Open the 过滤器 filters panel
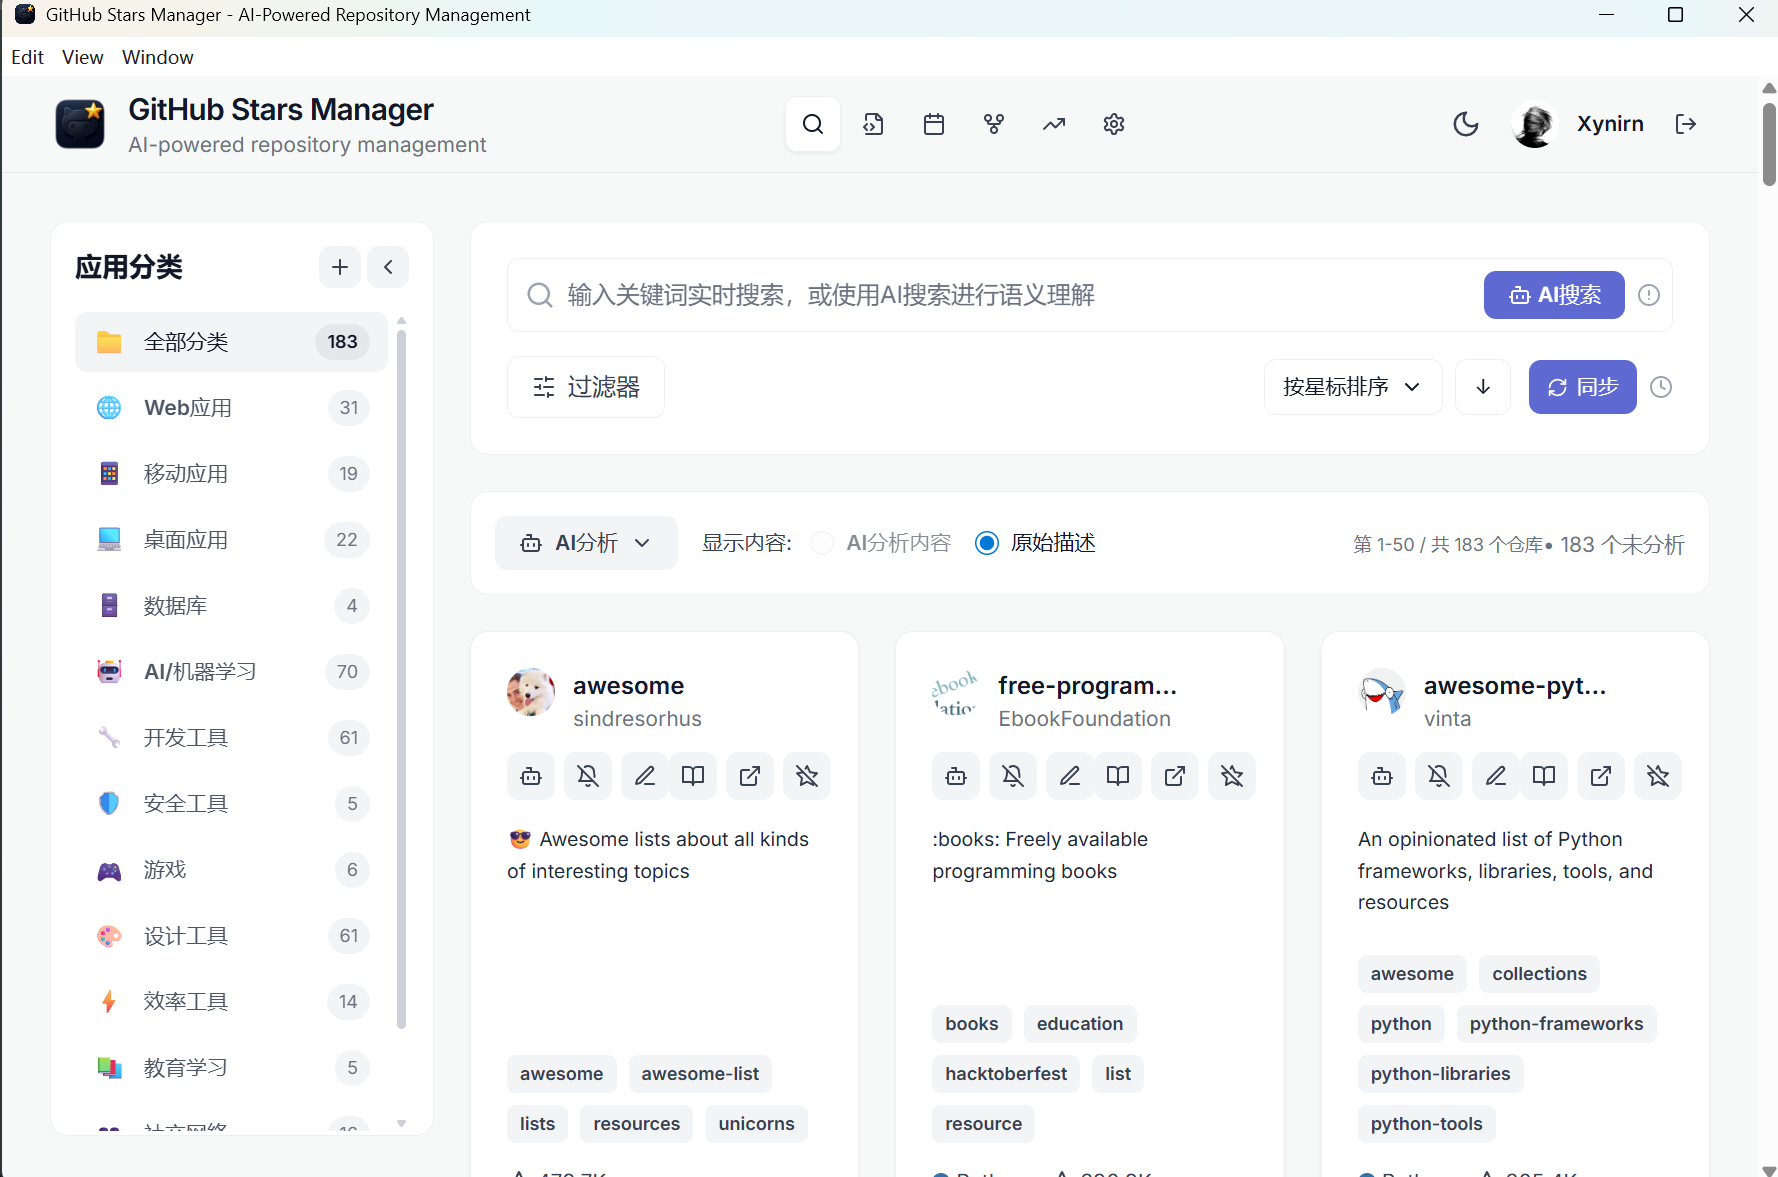 [586, 387]
